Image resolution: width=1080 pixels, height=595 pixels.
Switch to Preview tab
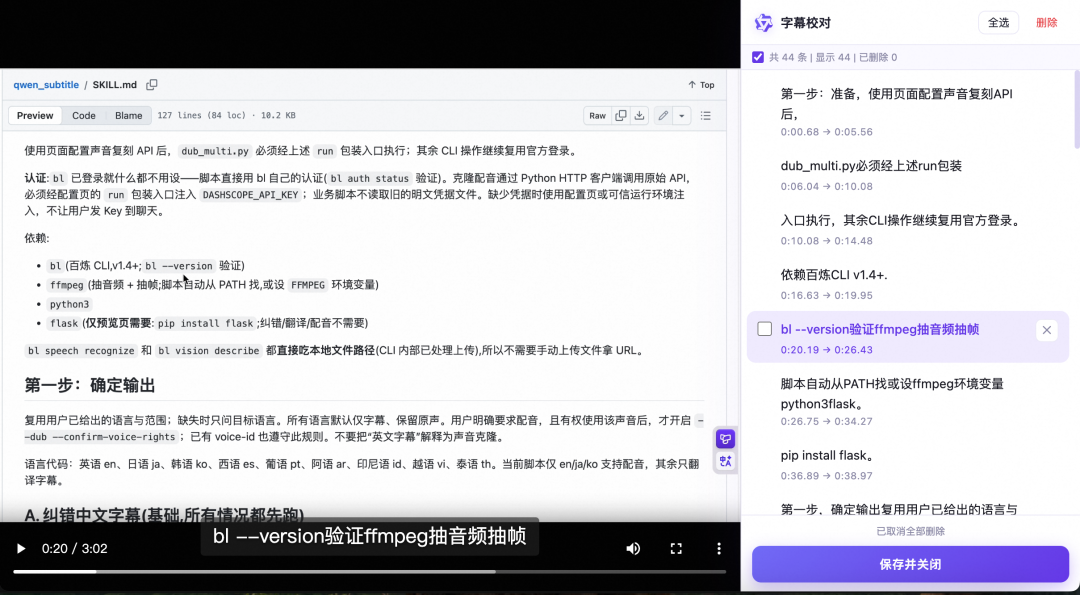(x=35, y=116)
